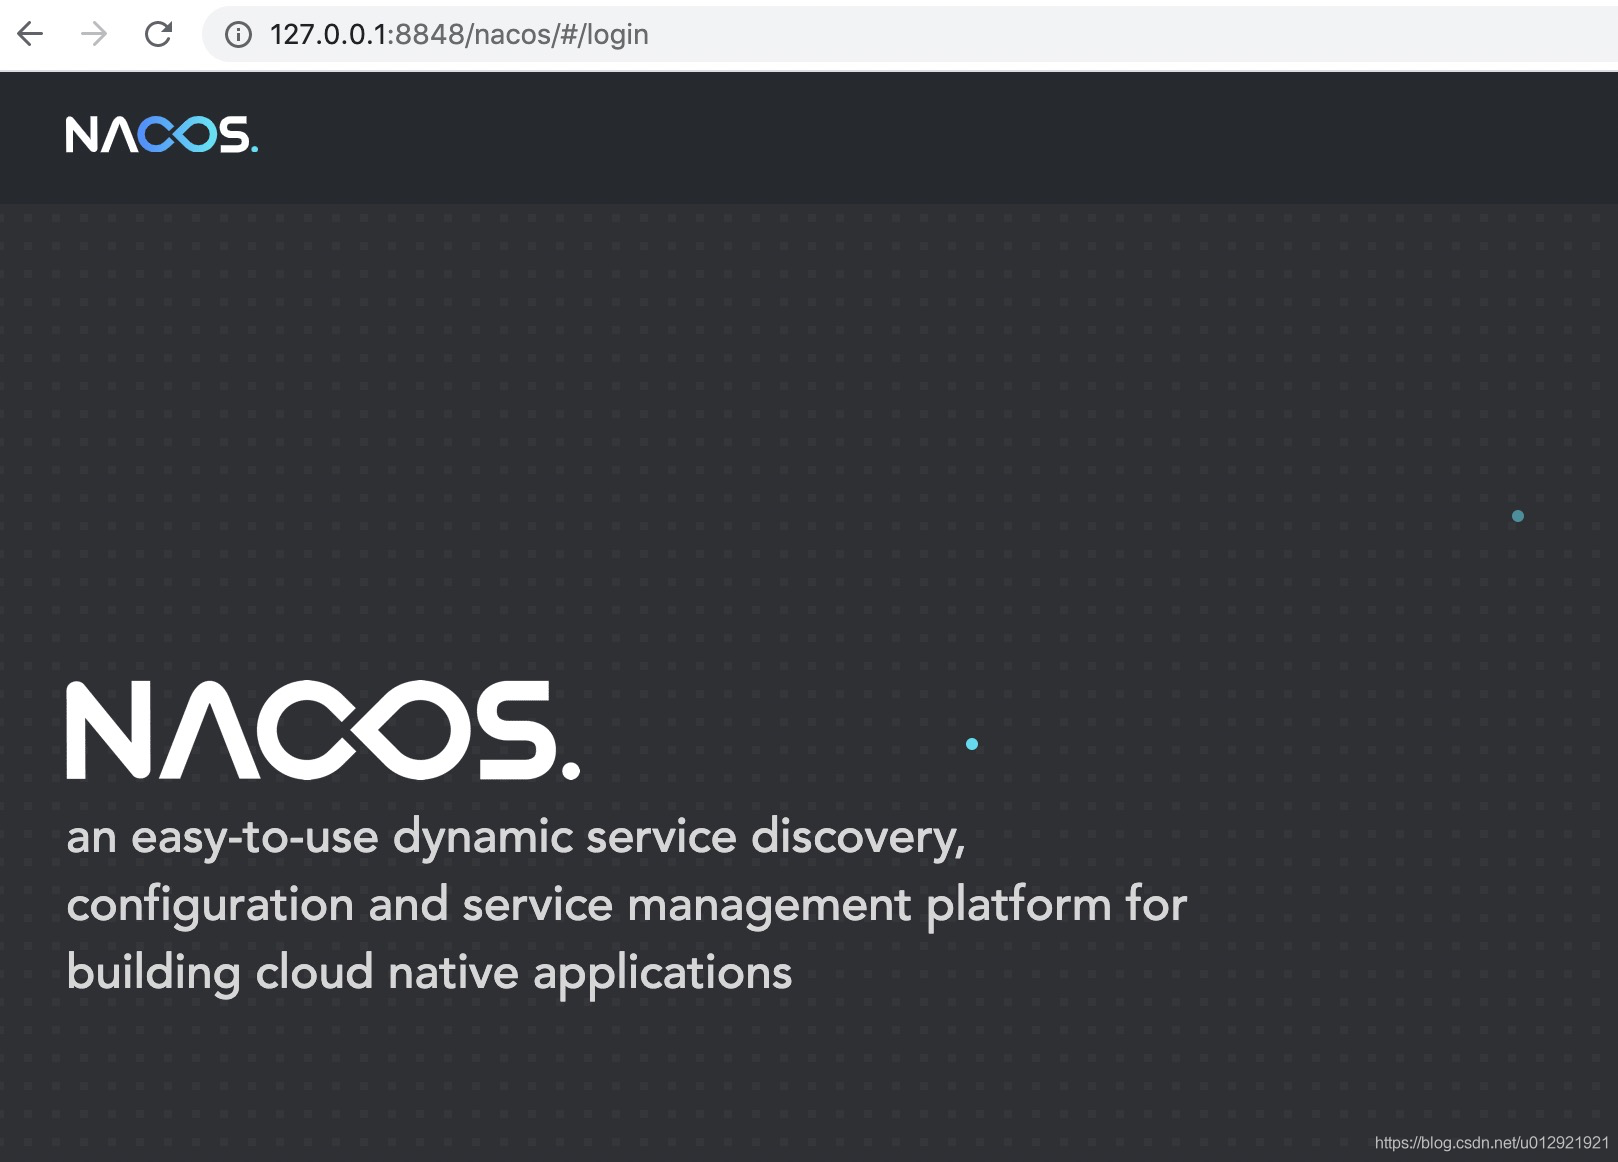This screenshot has height=1162, width=1618.
Task: Open the site information icon
Action: click(x=238, y=35)
